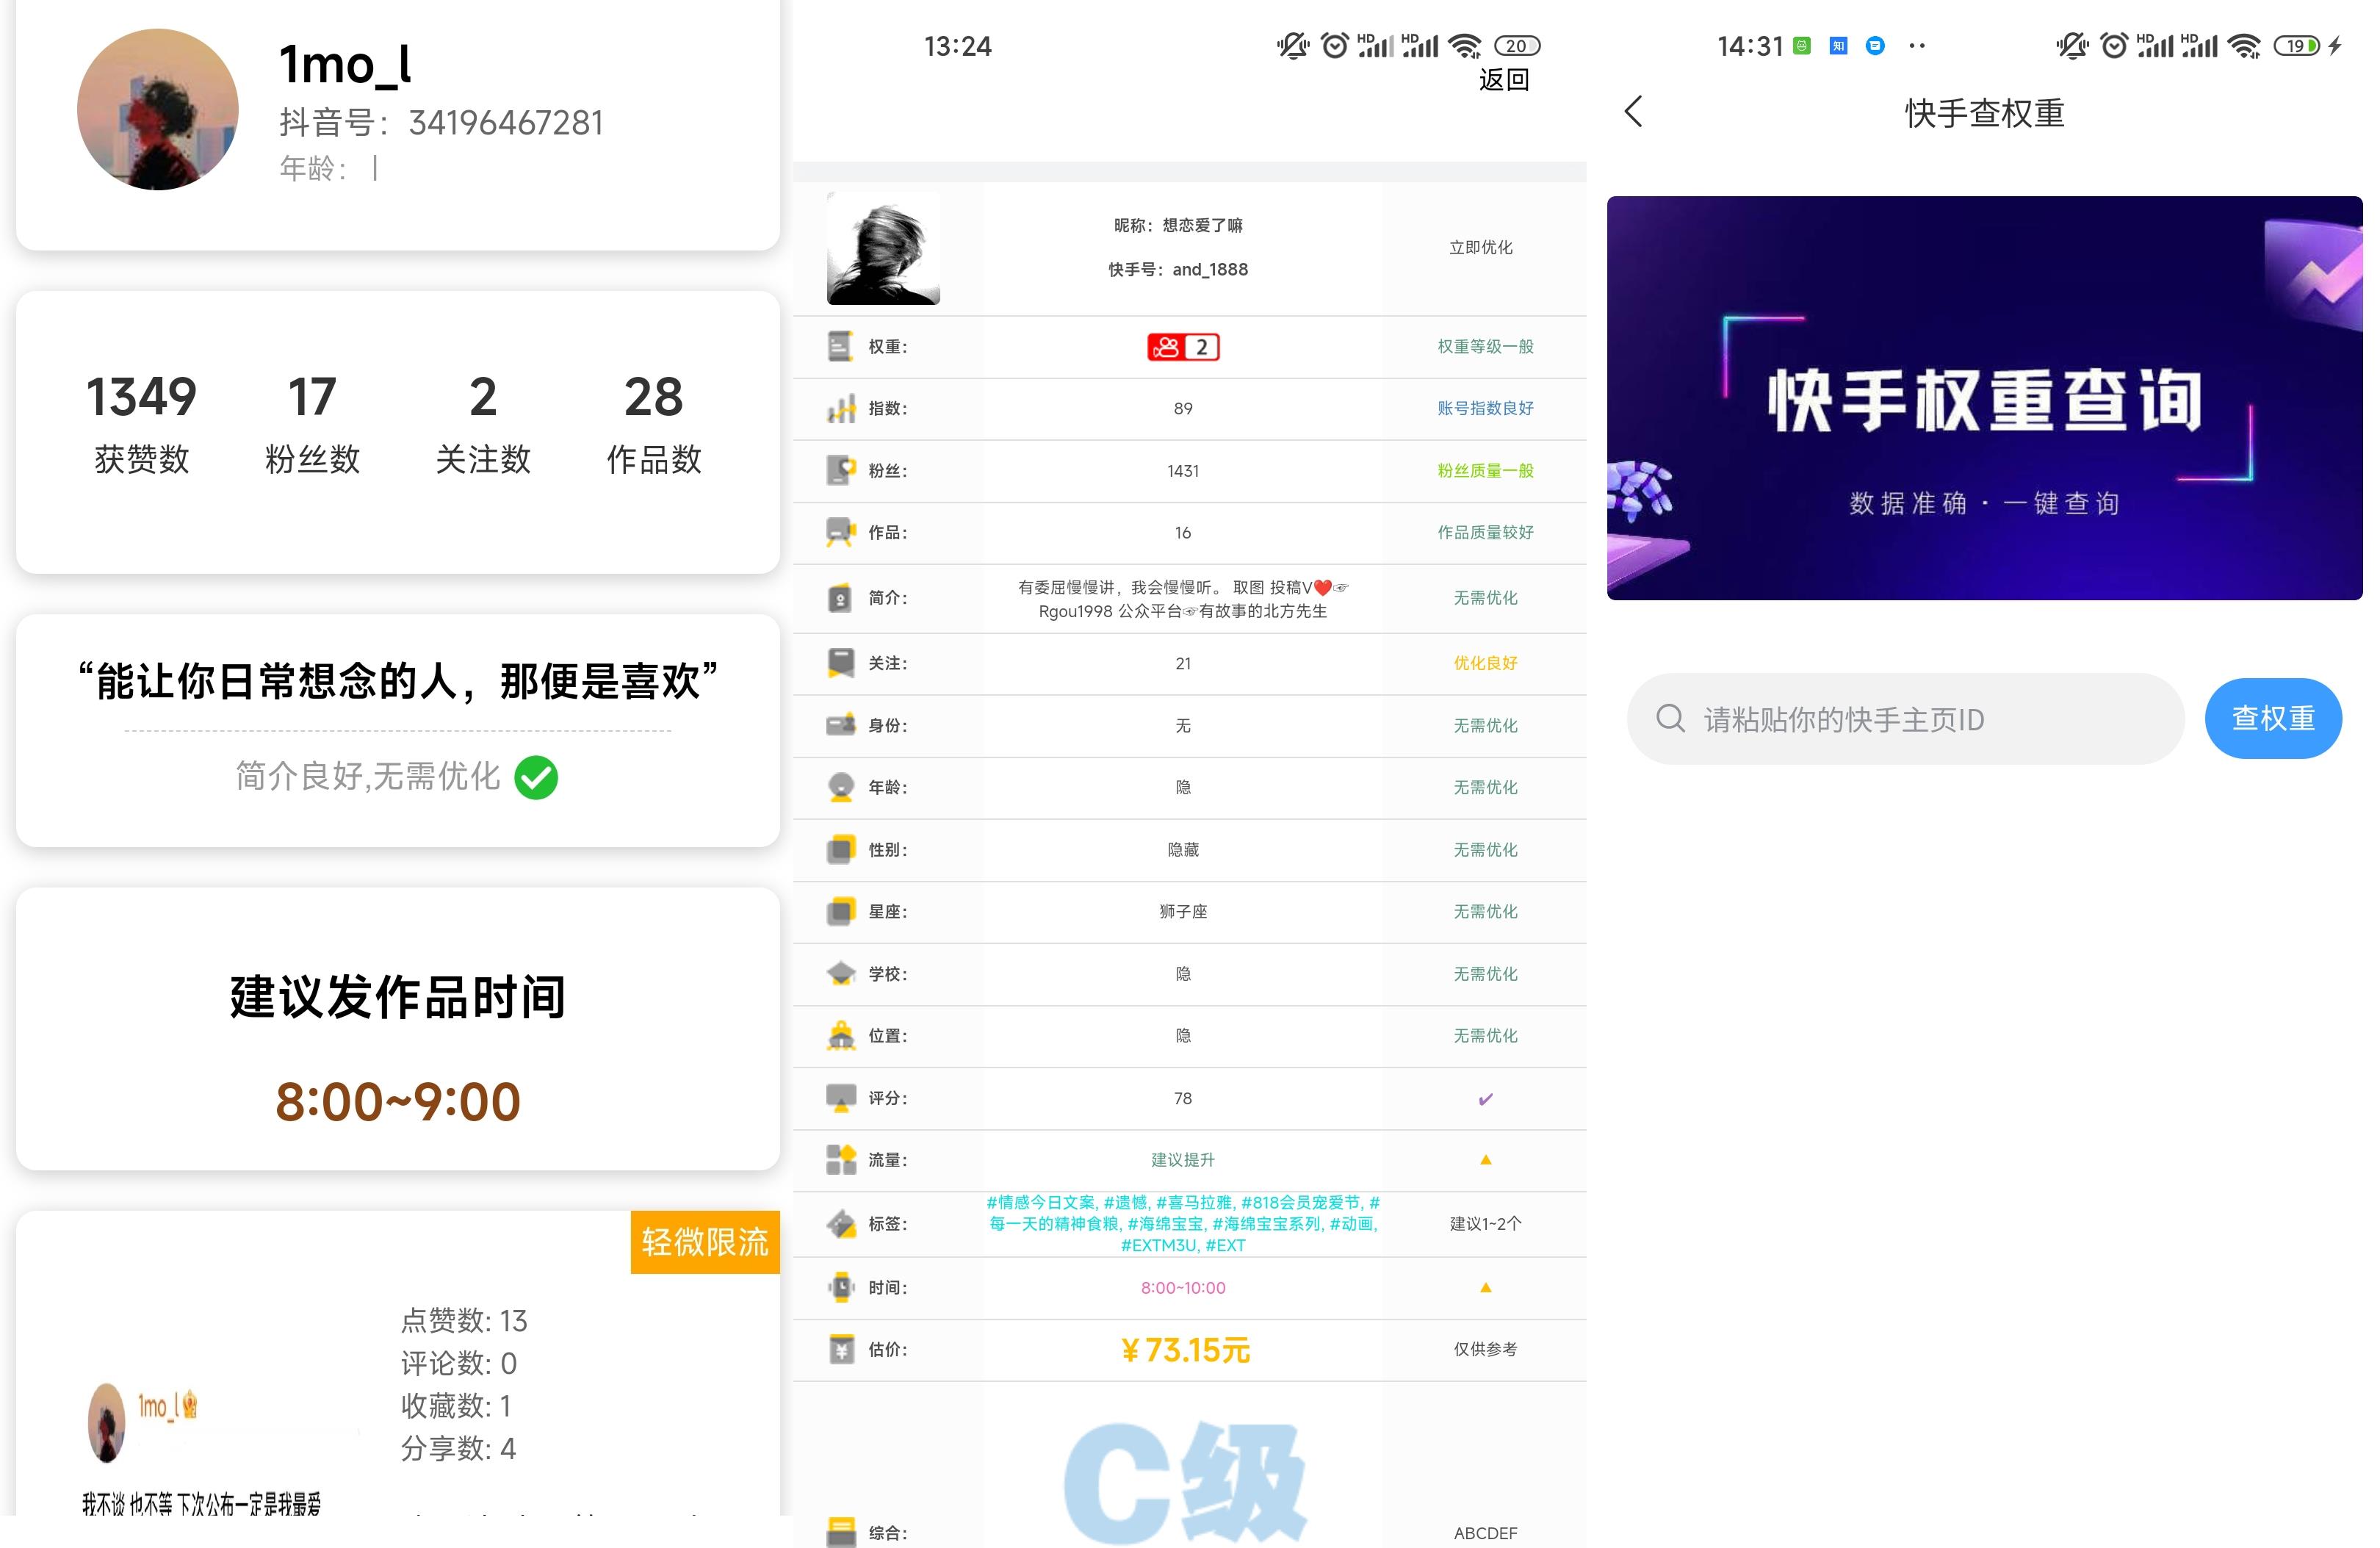Click the 流量 row icon

(841, 1160)
